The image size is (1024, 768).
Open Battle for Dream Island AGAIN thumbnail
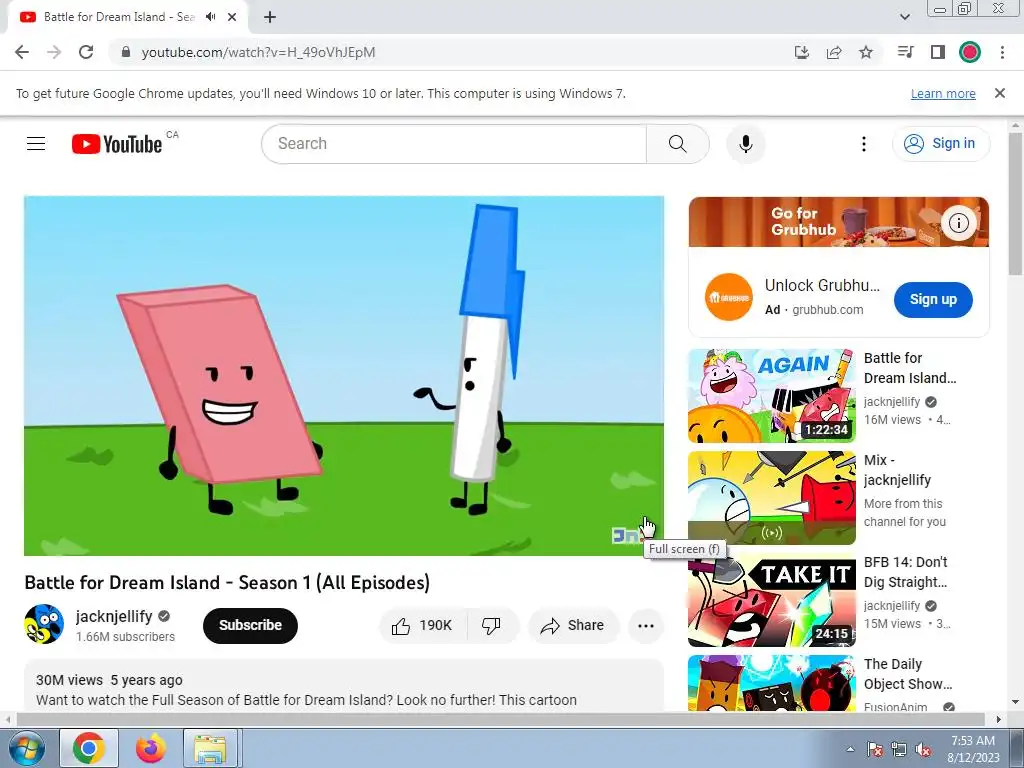point(771,396)
